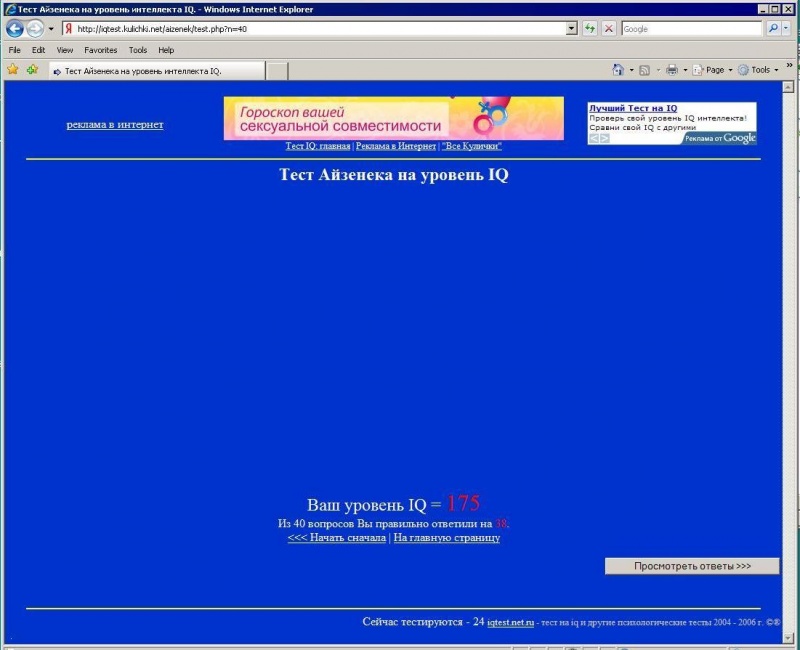Open Favorites Center star icon
The image size is (800, 650).
13,70
